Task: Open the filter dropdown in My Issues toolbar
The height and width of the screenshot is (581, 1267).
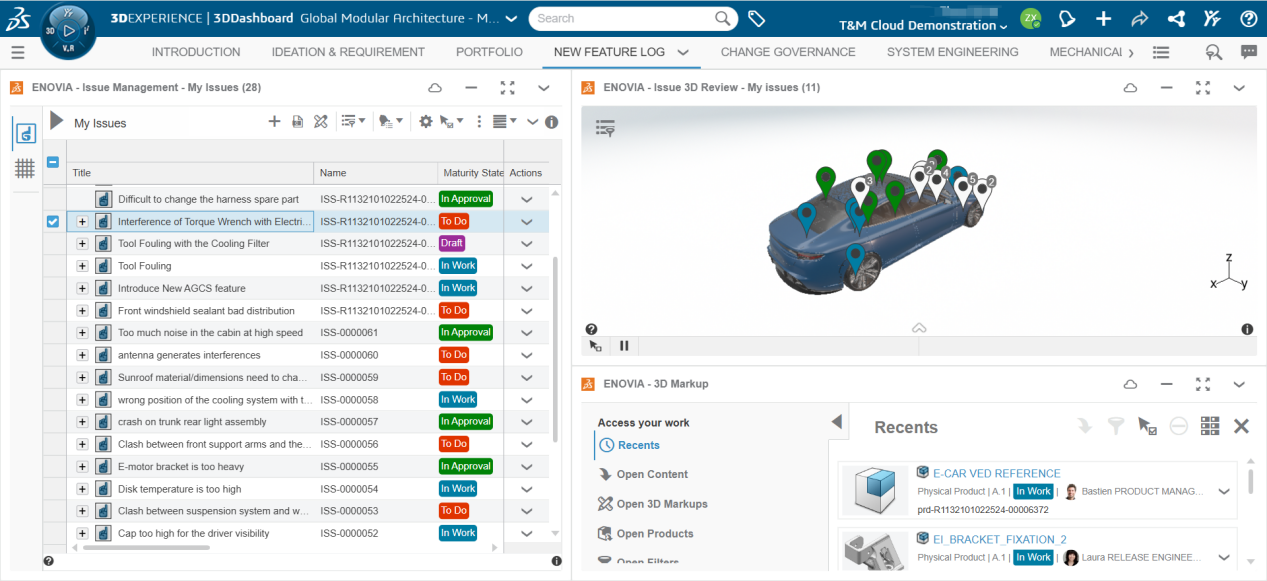Action: point(353,121)
